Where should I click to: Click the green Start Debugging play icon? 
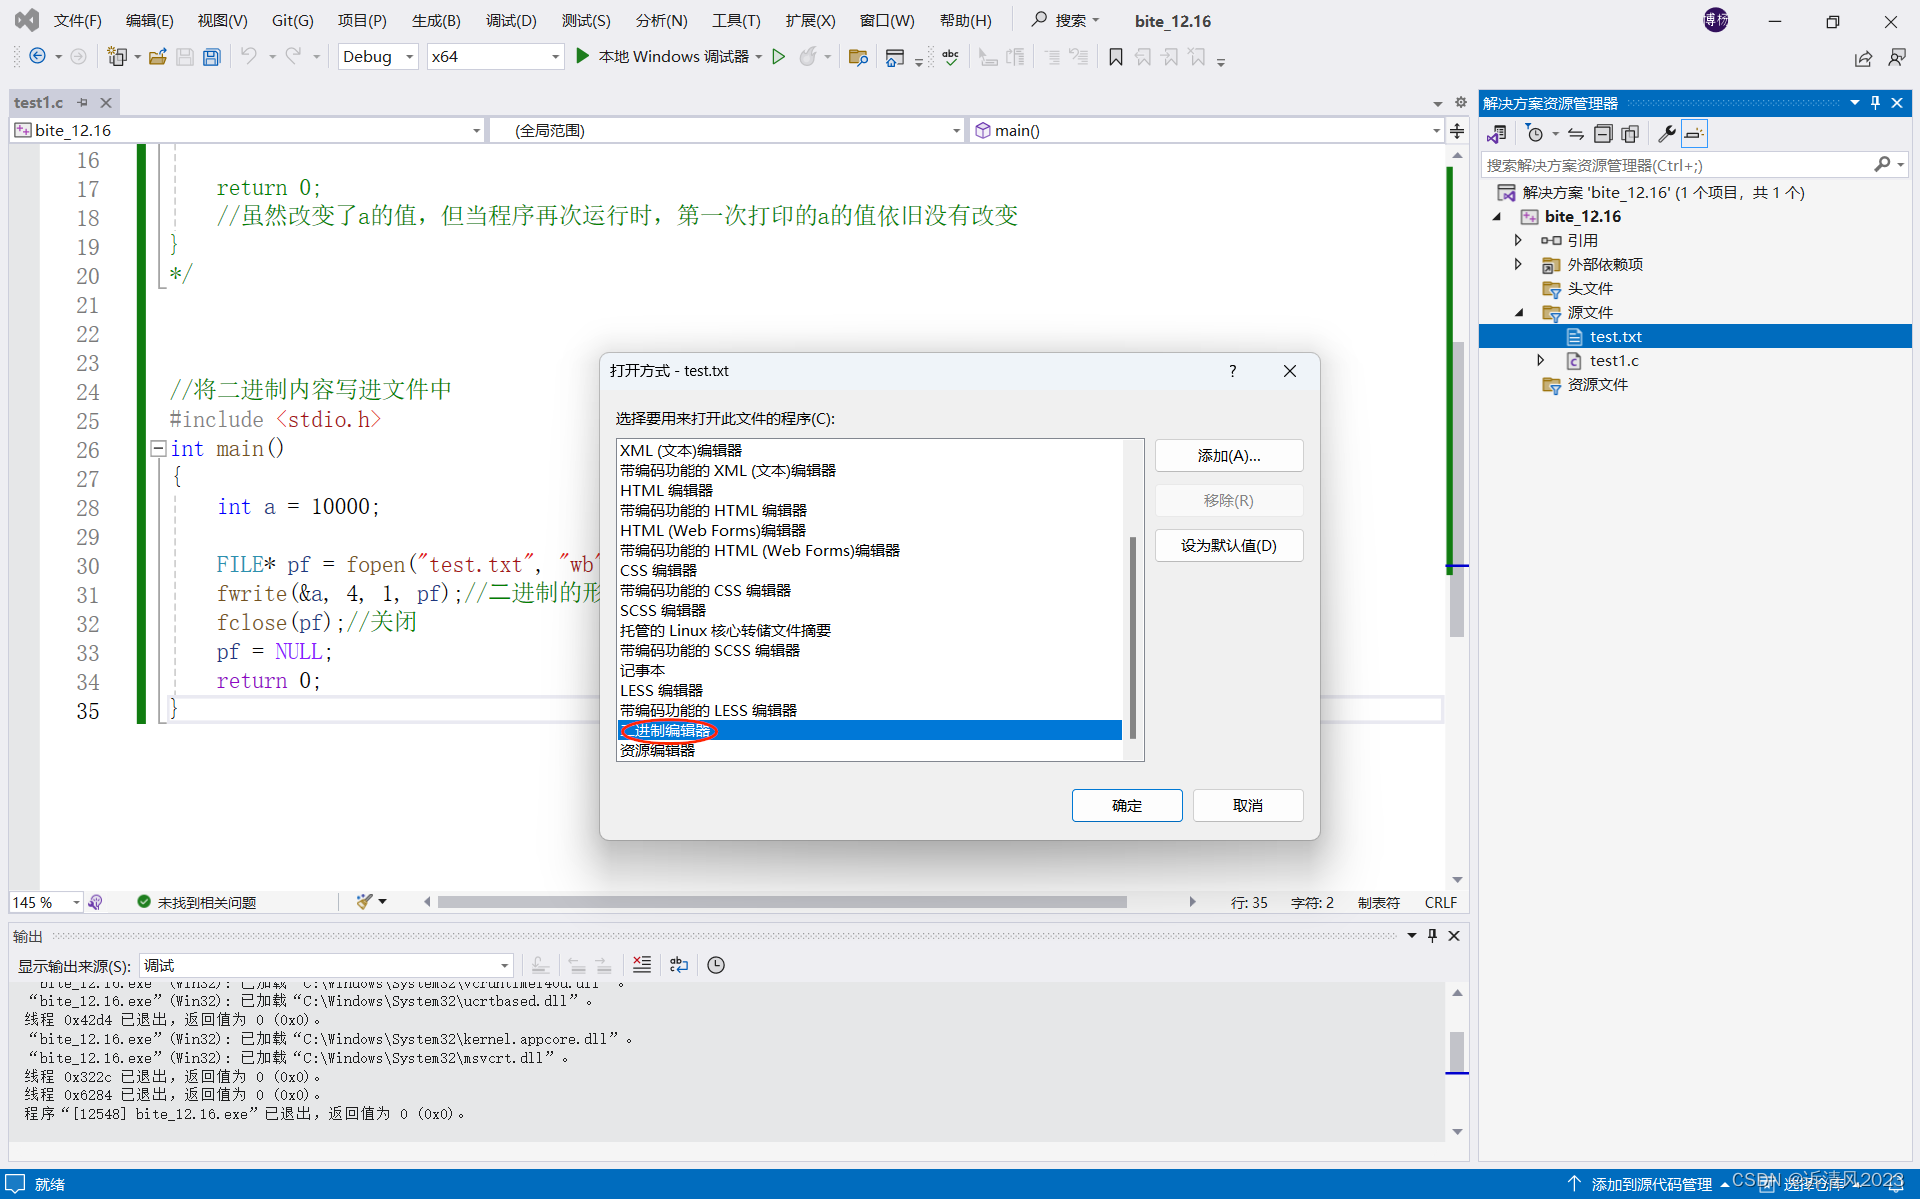583,57
